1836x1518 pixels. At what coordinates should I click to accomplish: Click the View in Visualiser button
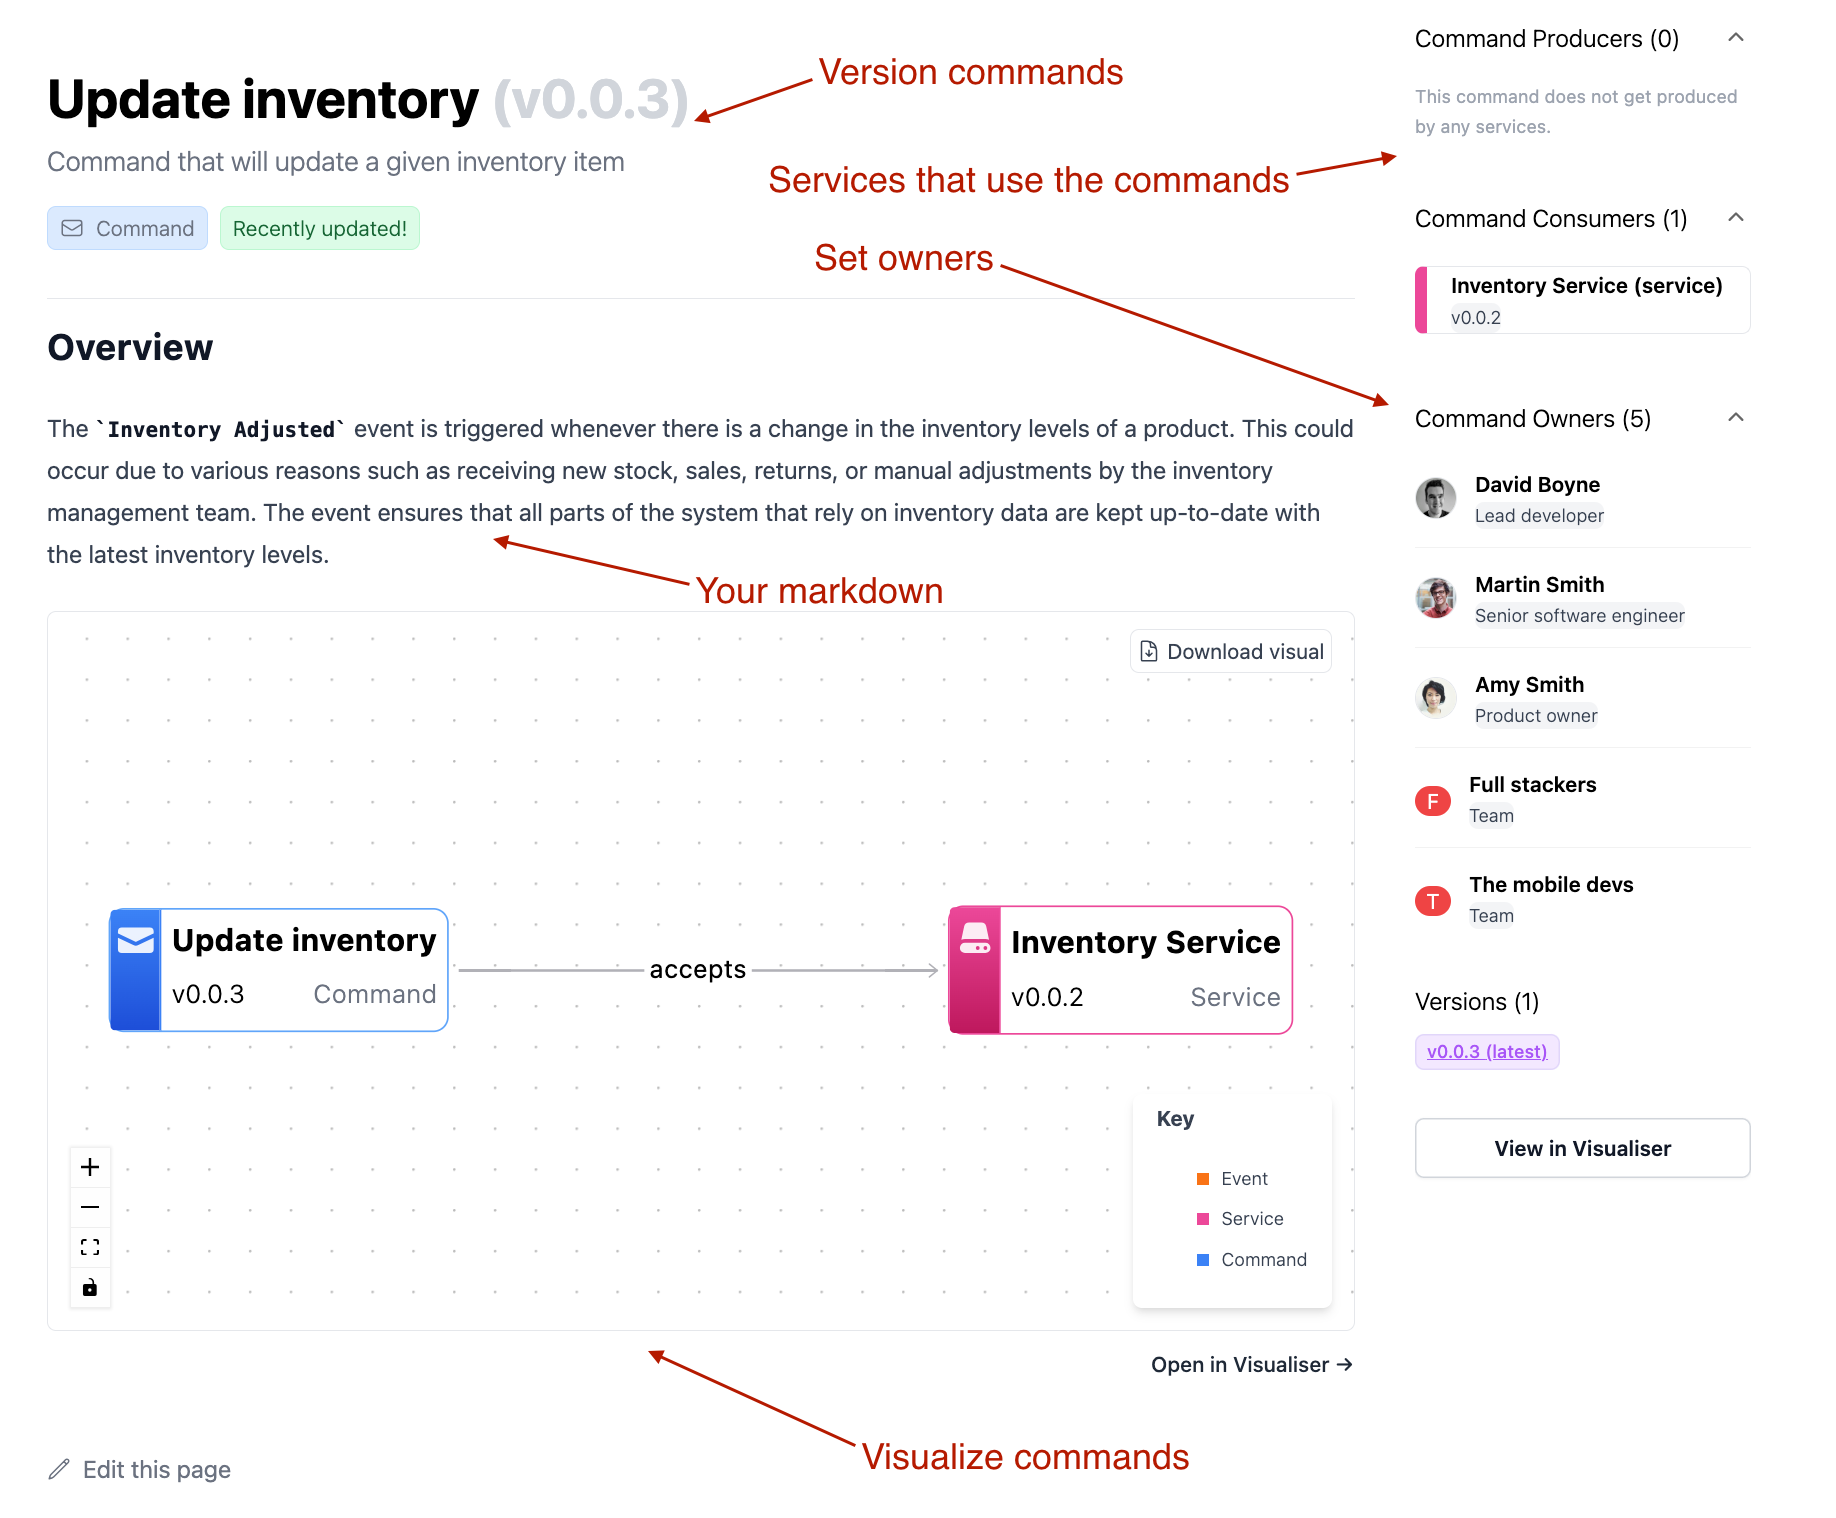click(1582, 1148)
